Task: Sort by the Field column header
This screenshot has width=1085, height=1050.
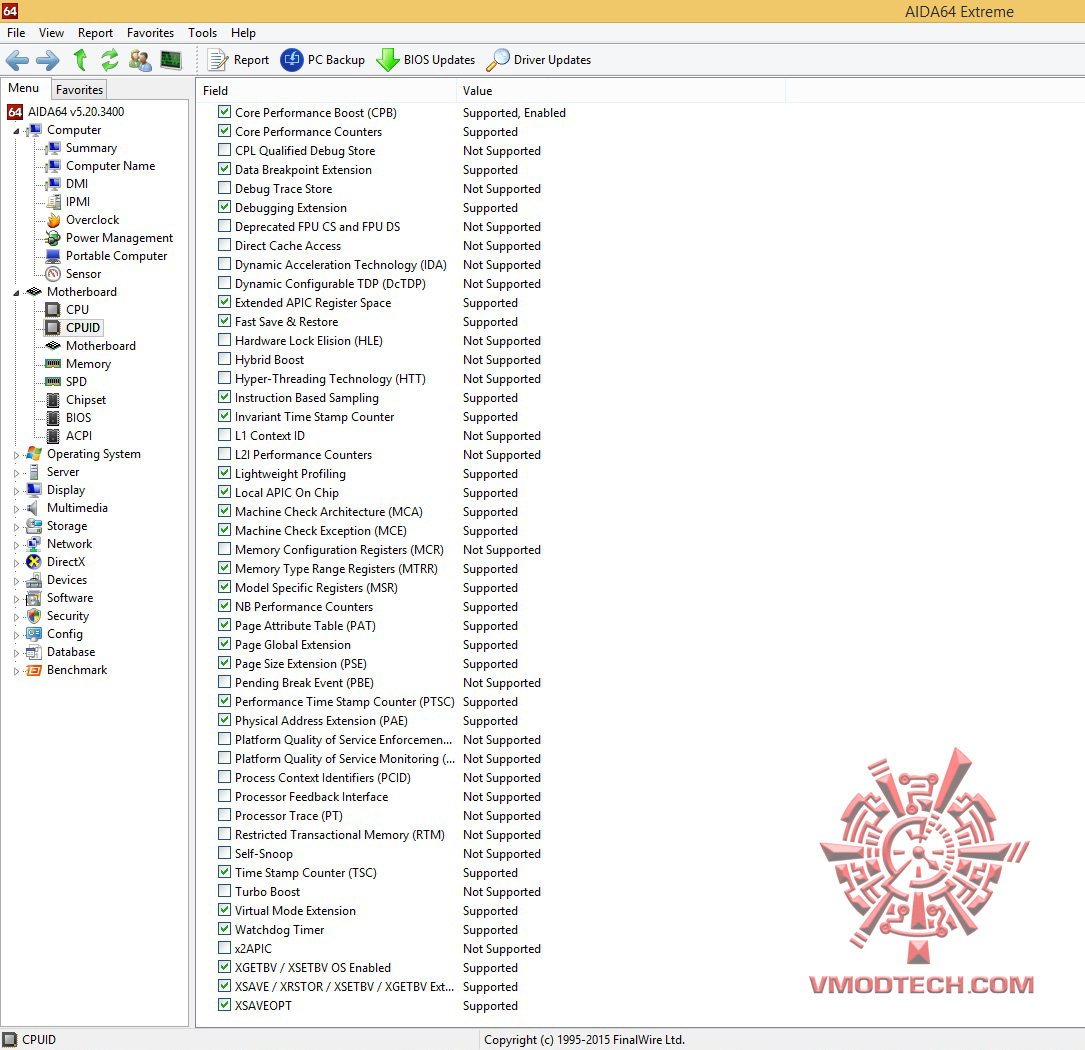Action: [326, 91]
